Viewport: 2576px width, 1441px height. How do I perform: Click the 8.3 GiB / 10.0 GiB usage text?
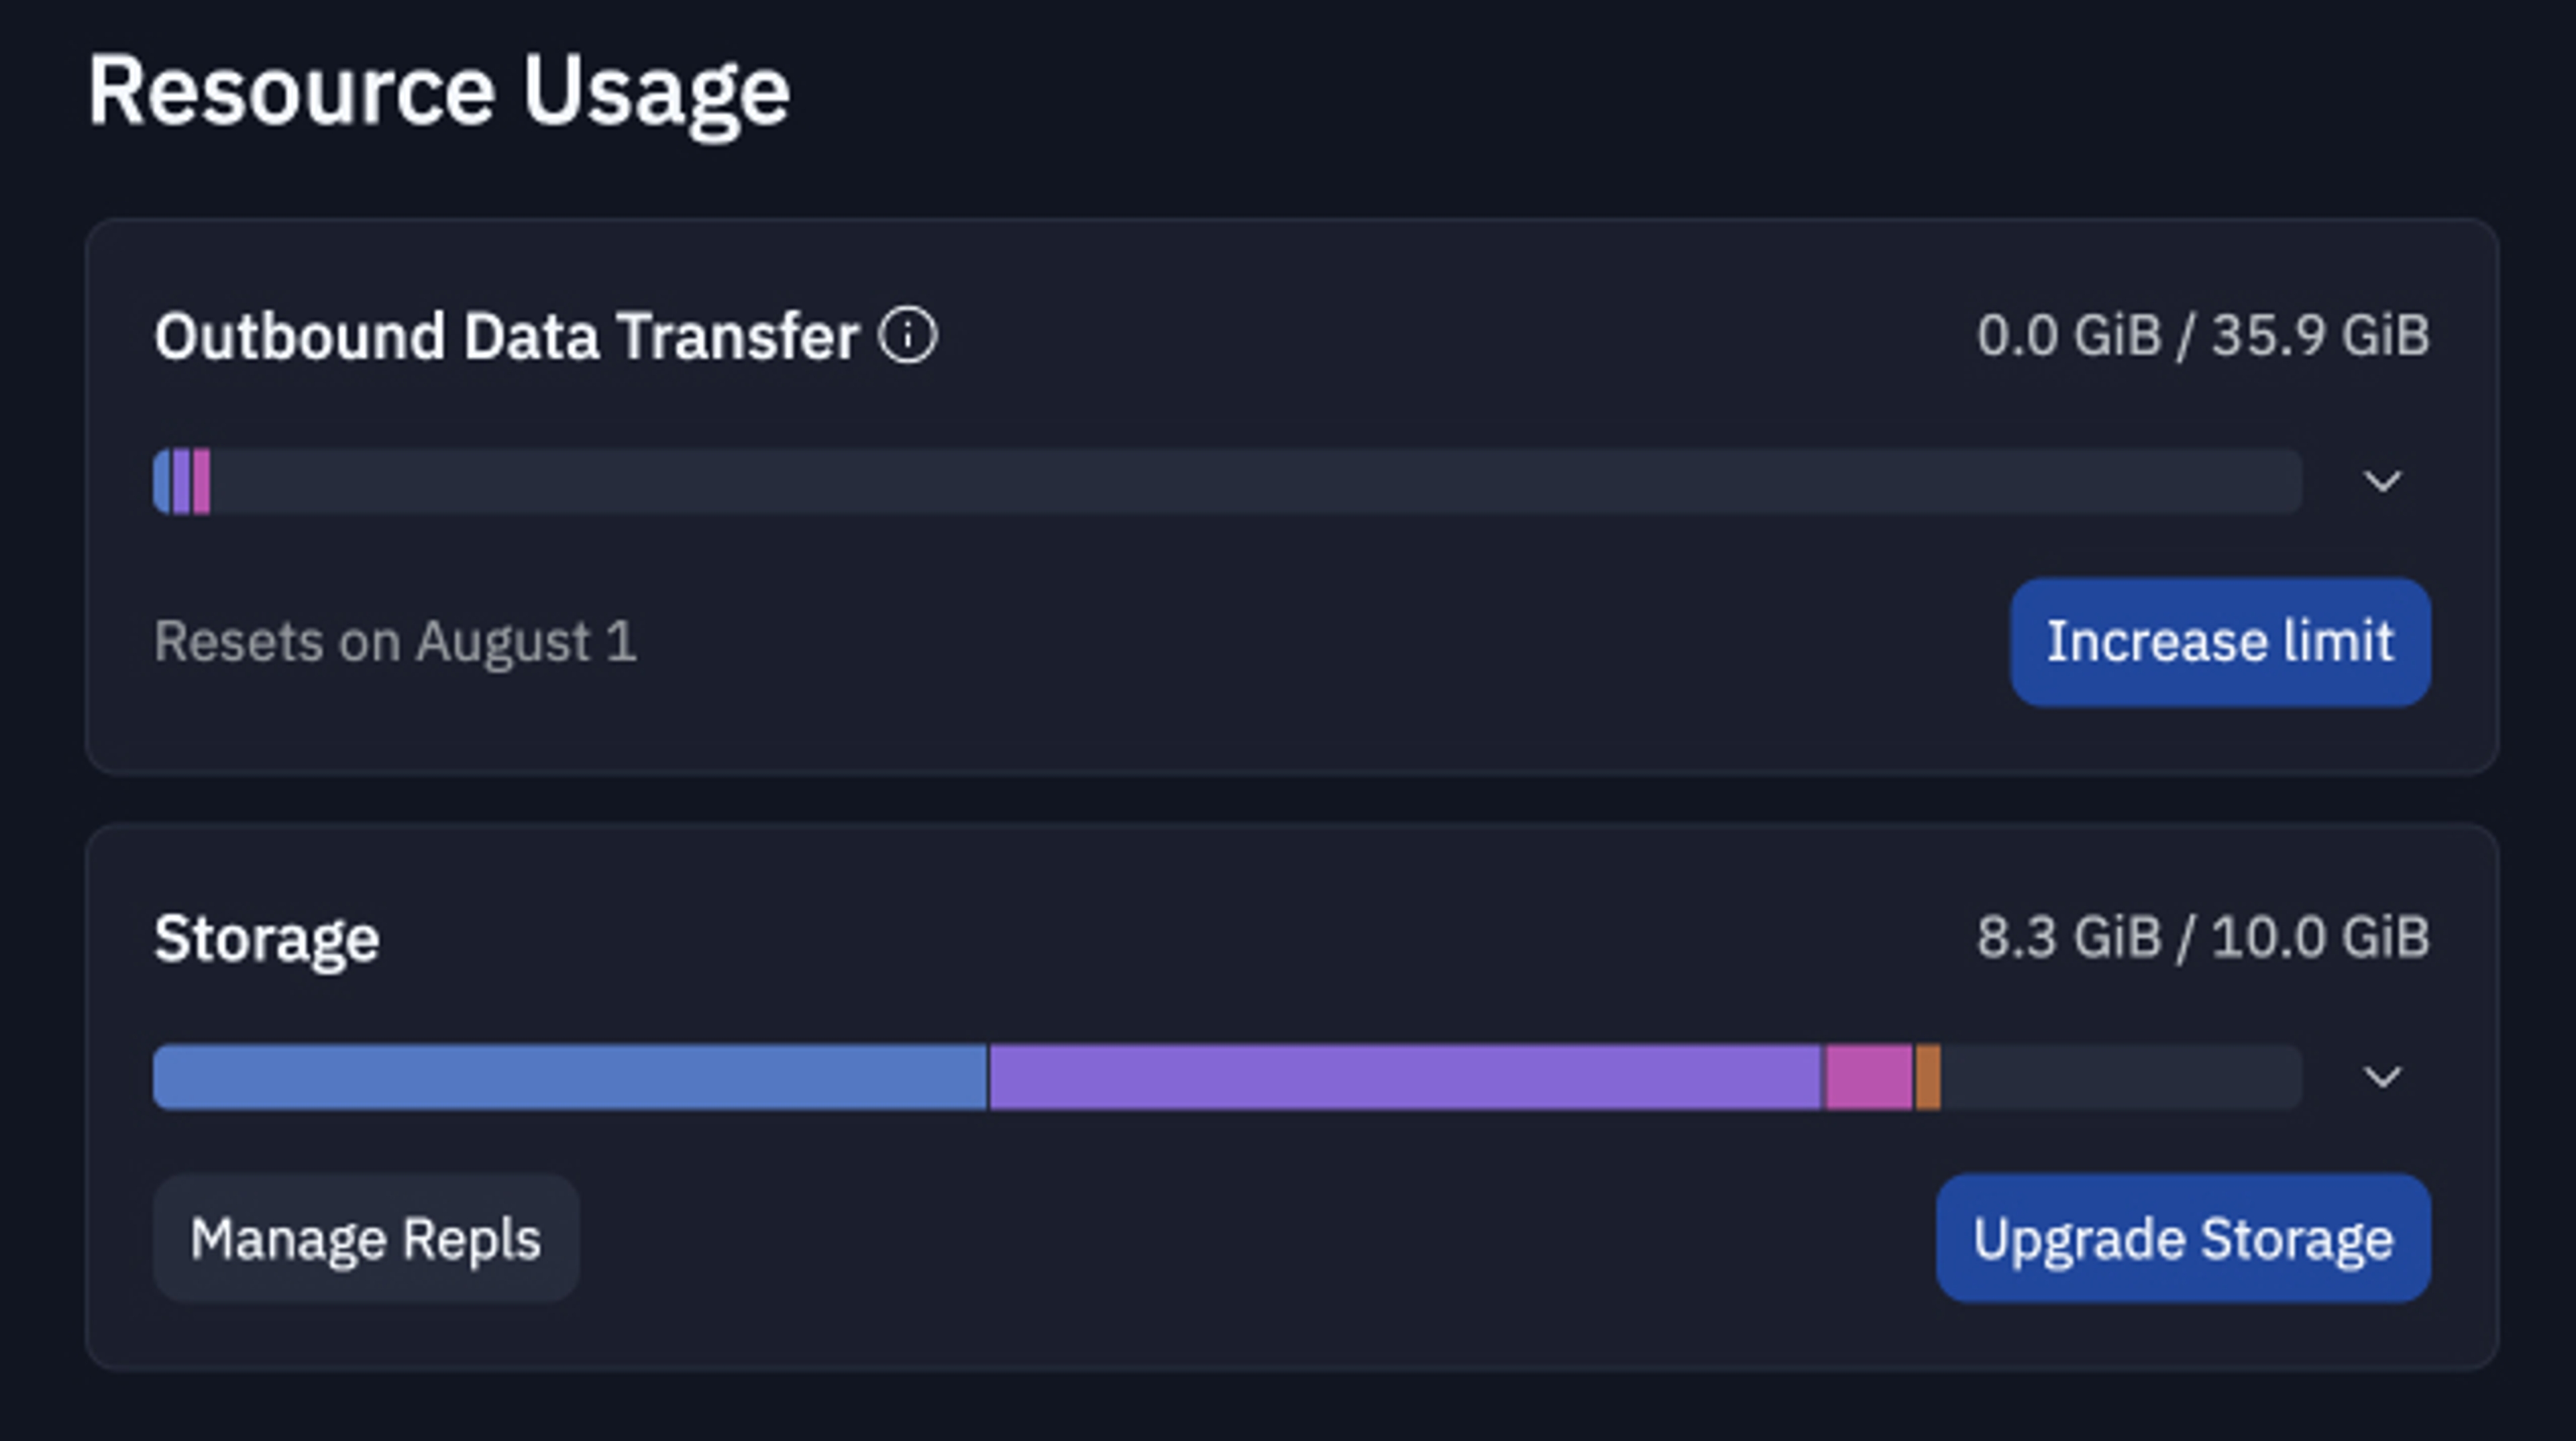click(x=2202, y=938)
